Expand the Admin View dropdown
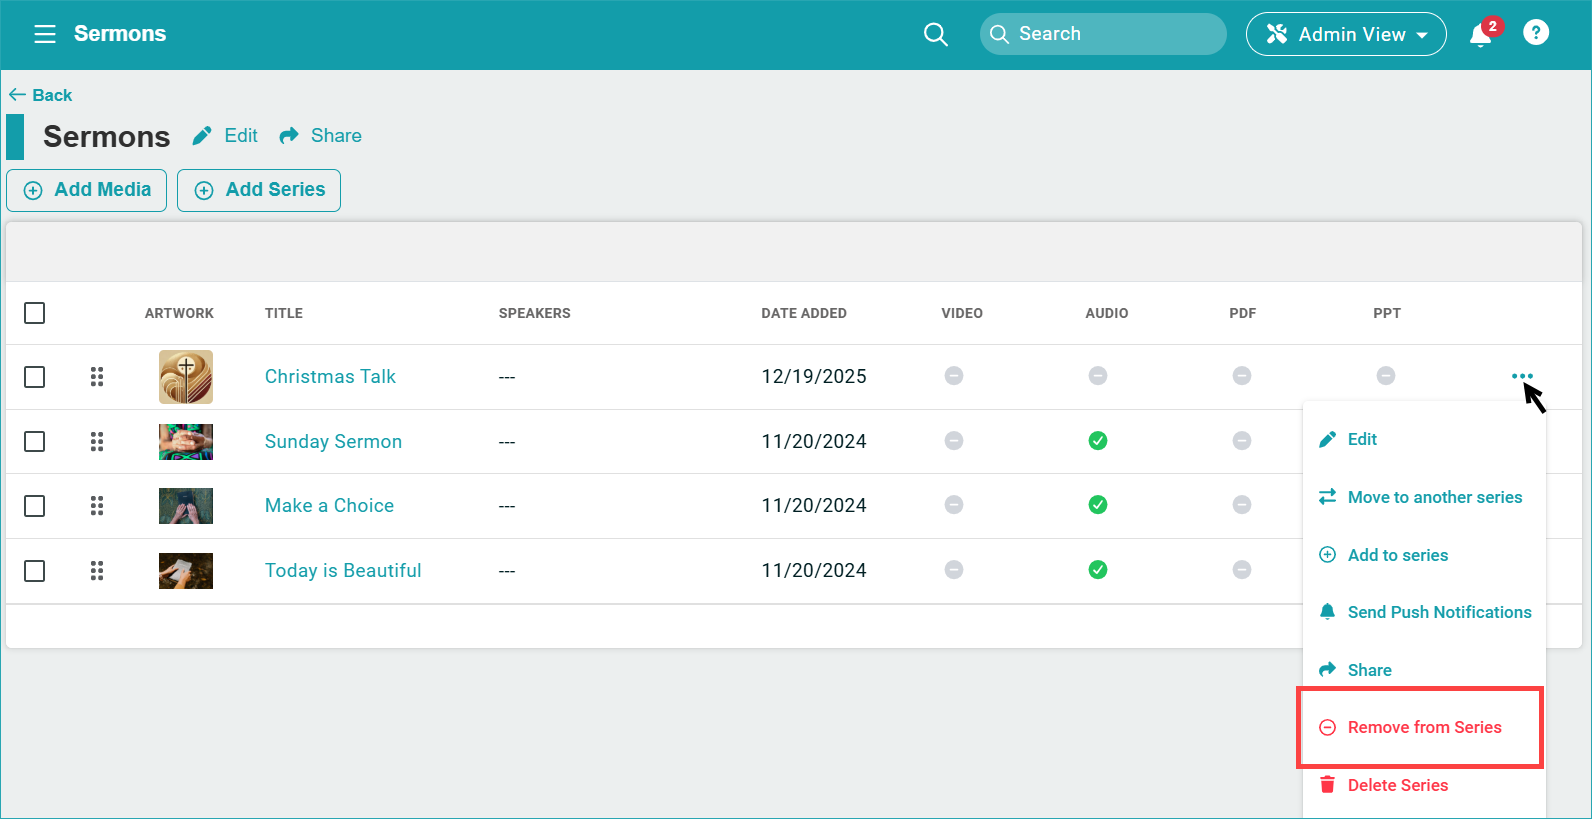 tap(1345, 34)
